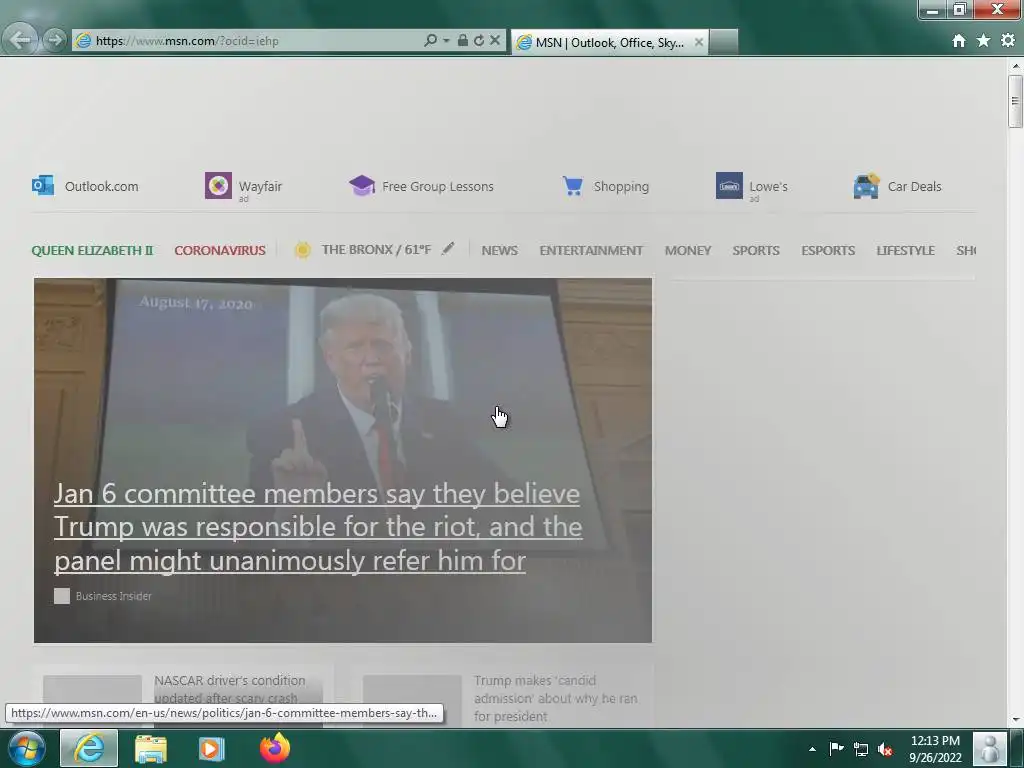The height and width of the screenshot is (768, 1024).
Task: Show hidden tray icons arrow
Action: 812,749
